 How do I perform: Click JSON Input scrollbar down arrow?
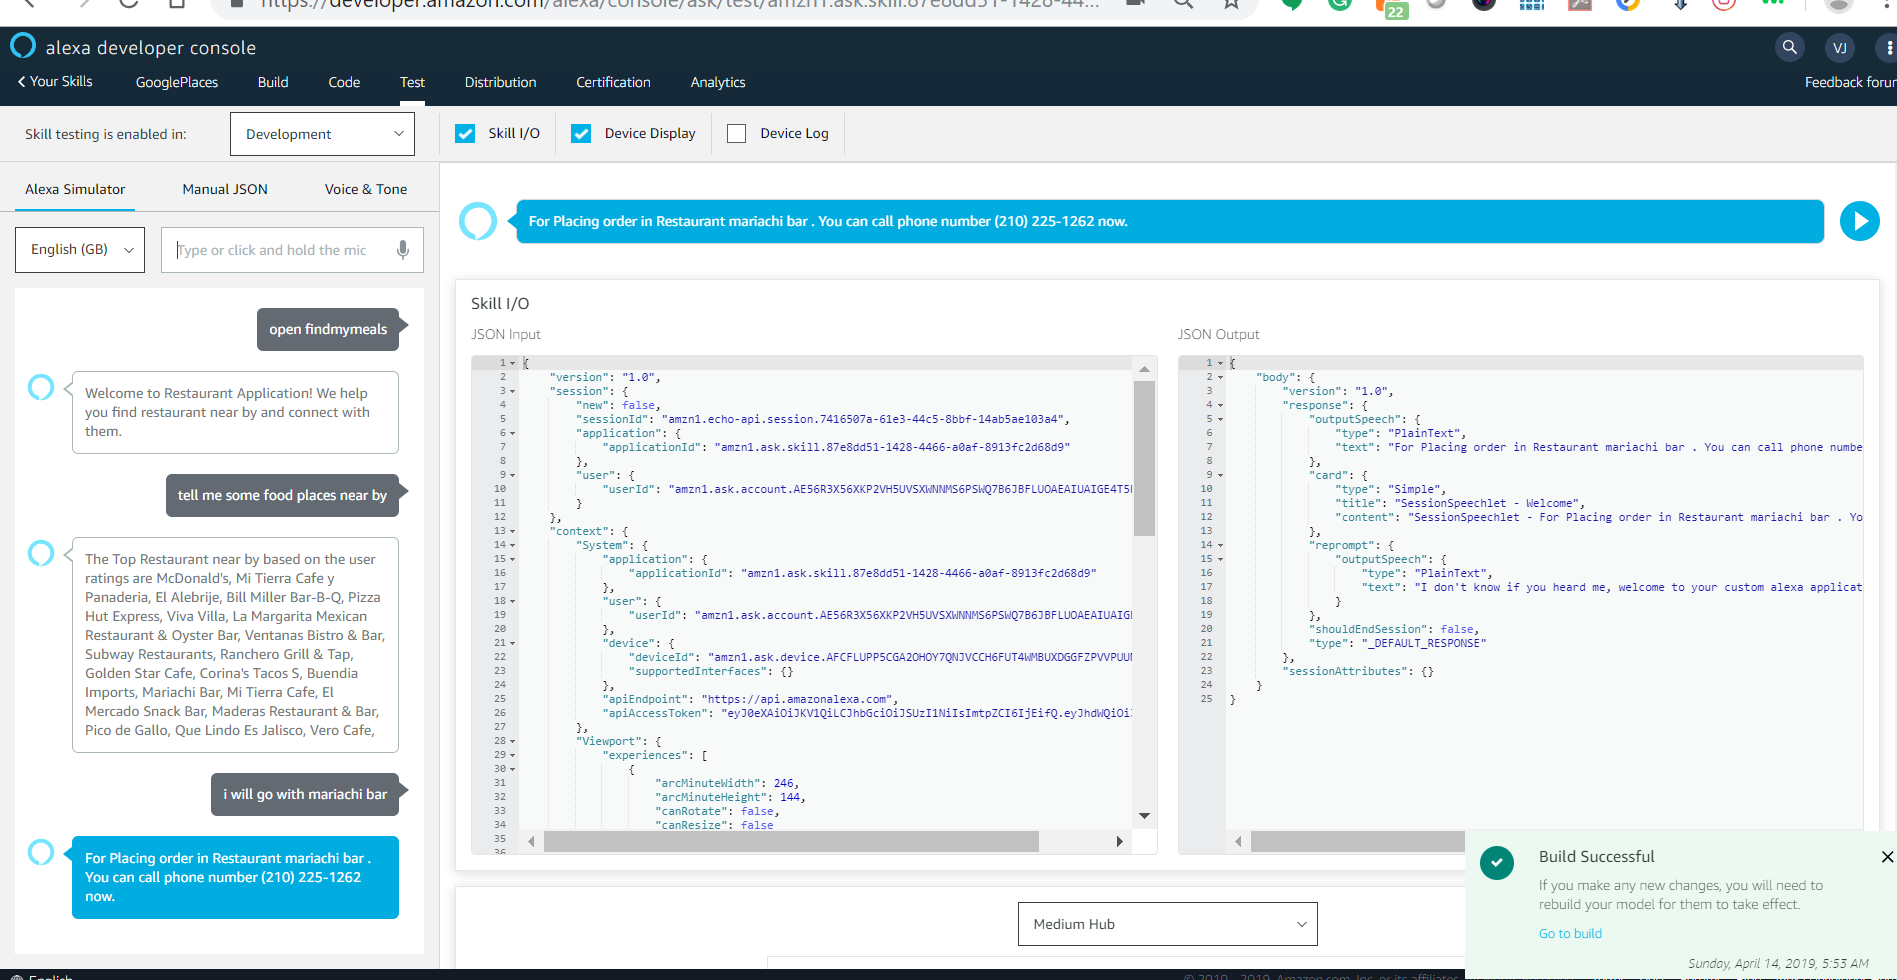click(1144, 816)
